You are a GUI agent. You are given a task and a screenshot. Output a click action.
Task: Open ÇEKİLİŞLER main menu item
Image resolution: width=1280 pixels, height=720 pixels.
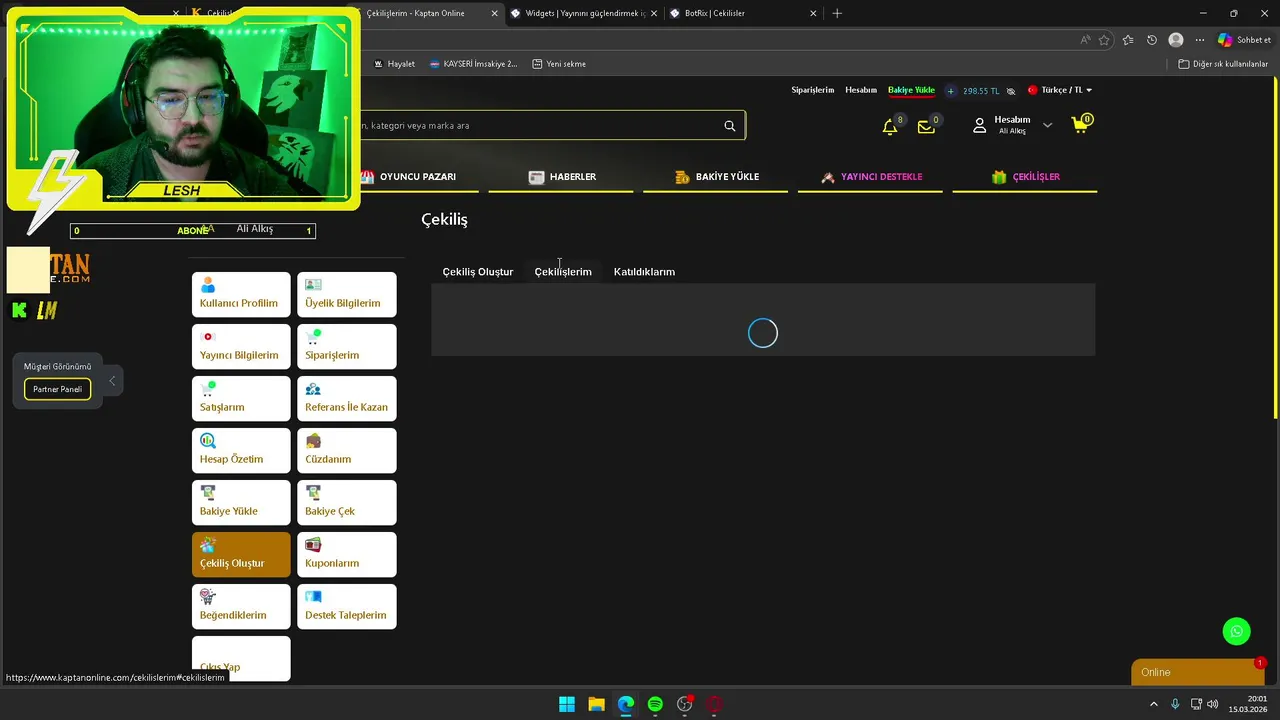pos(1025,177)
